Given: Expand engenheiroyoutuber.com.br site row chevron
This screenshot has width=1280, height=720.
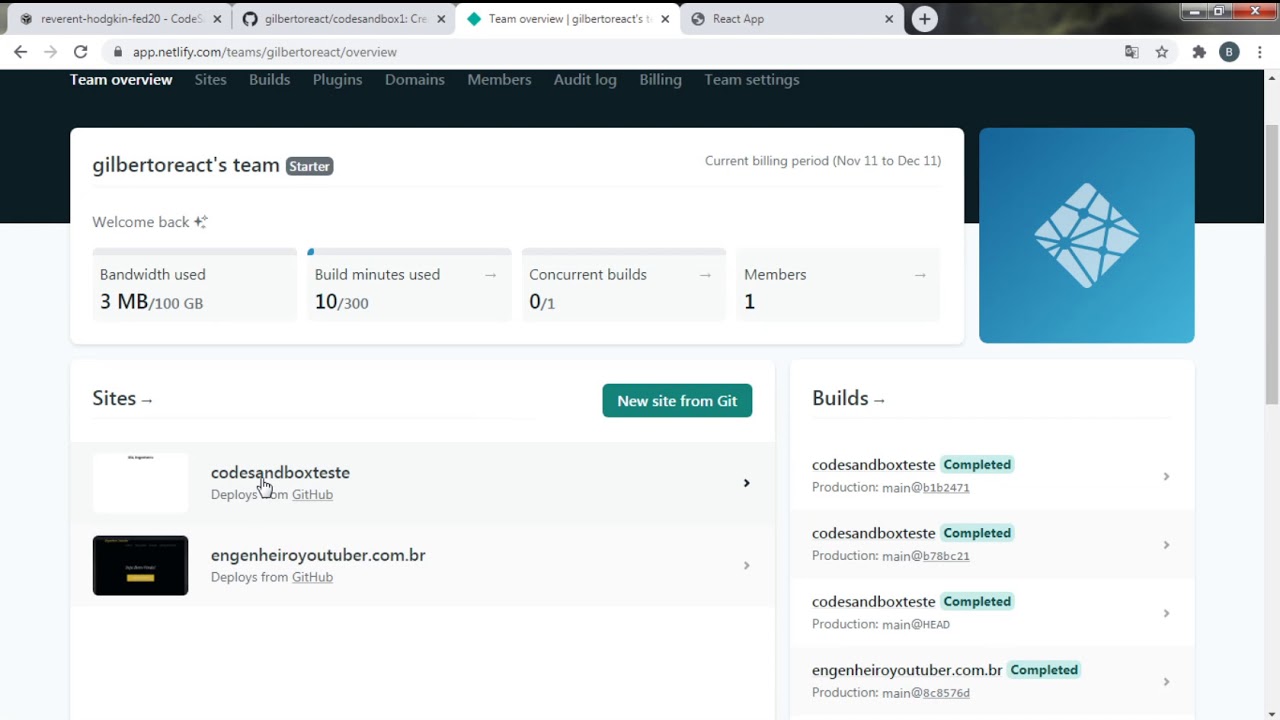Looking at the screenshot, I should (746, 566).
